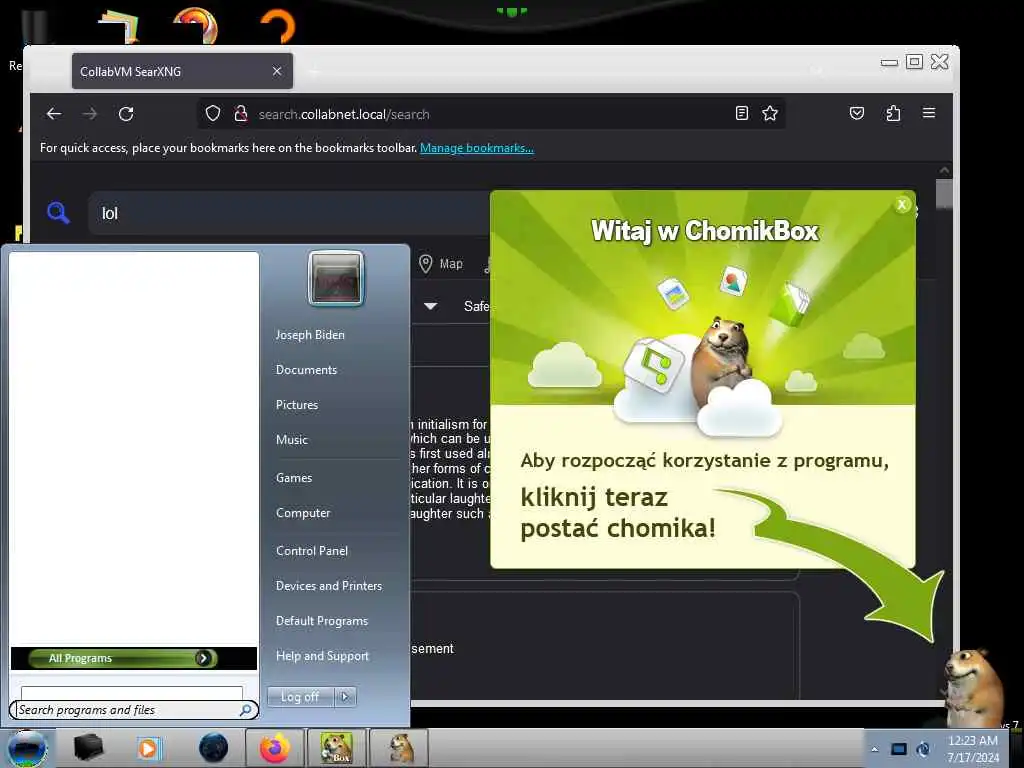Go back with the browser back arrow
Viewport: 1024px width, 768px height.
point(54,114)
